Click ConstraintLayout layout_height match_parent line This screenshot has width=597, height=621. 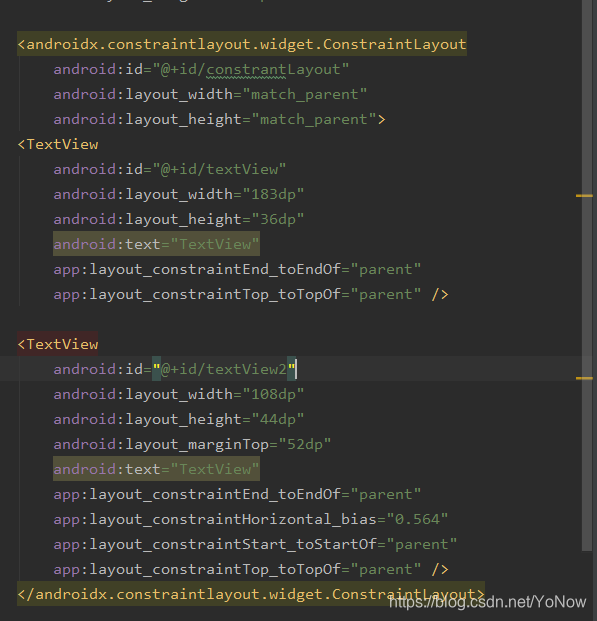219,119
